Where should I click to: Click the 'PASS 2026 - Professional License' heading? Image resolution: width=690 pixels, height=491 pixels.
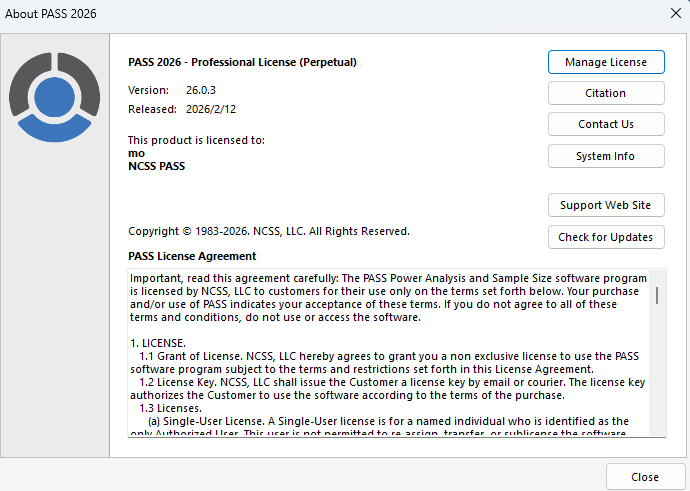point(243,62)
